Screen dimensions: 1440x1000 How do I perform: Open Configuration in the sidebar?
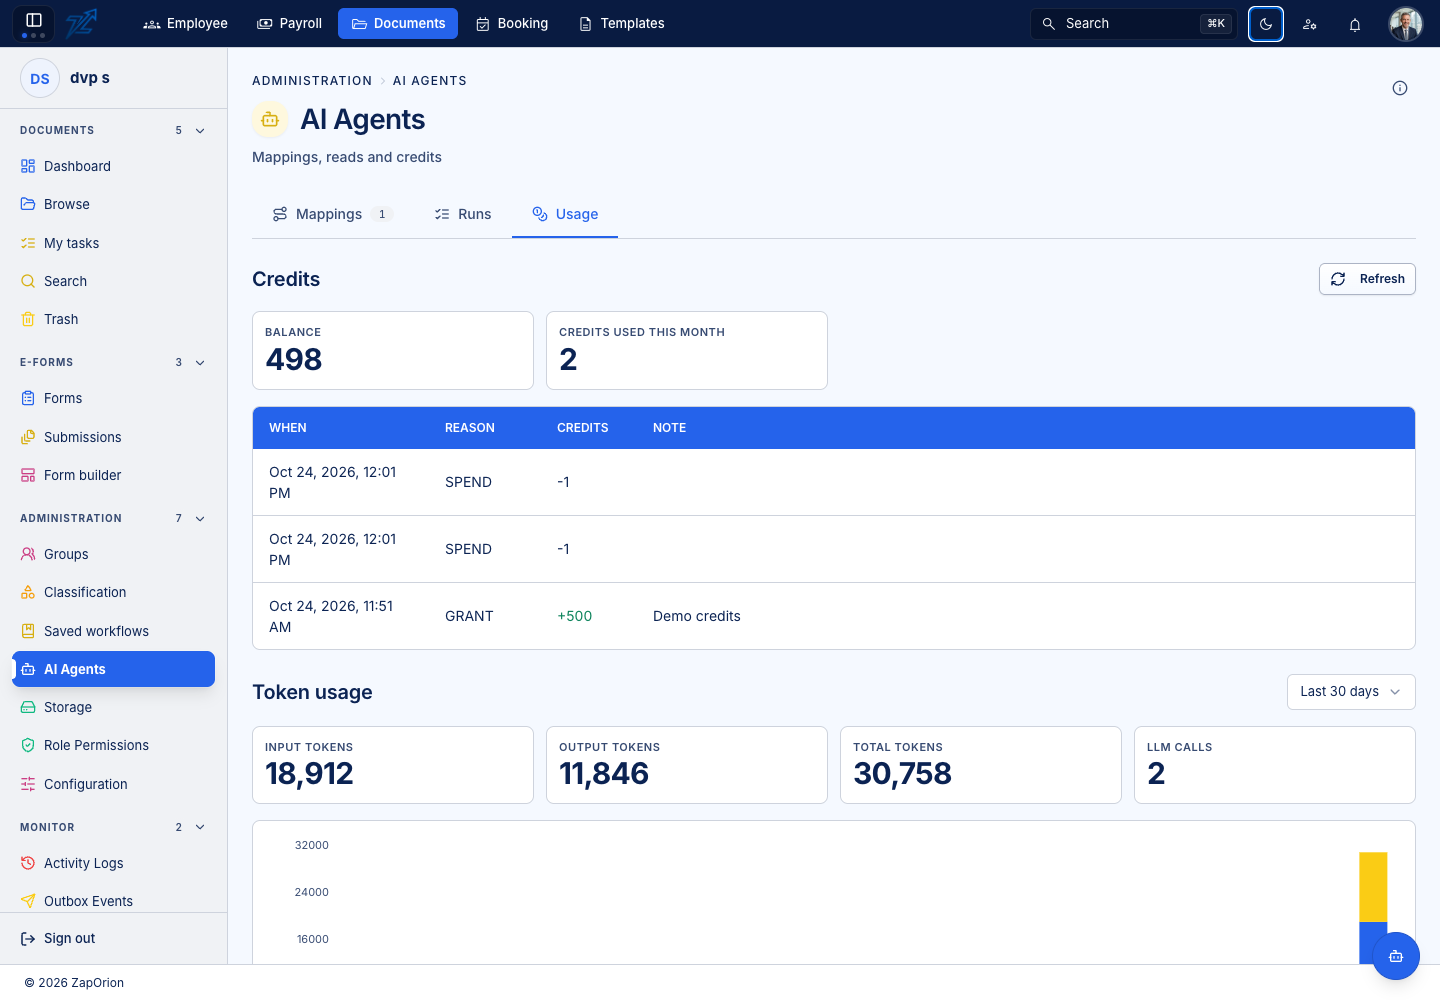click(x=114, y=784)
